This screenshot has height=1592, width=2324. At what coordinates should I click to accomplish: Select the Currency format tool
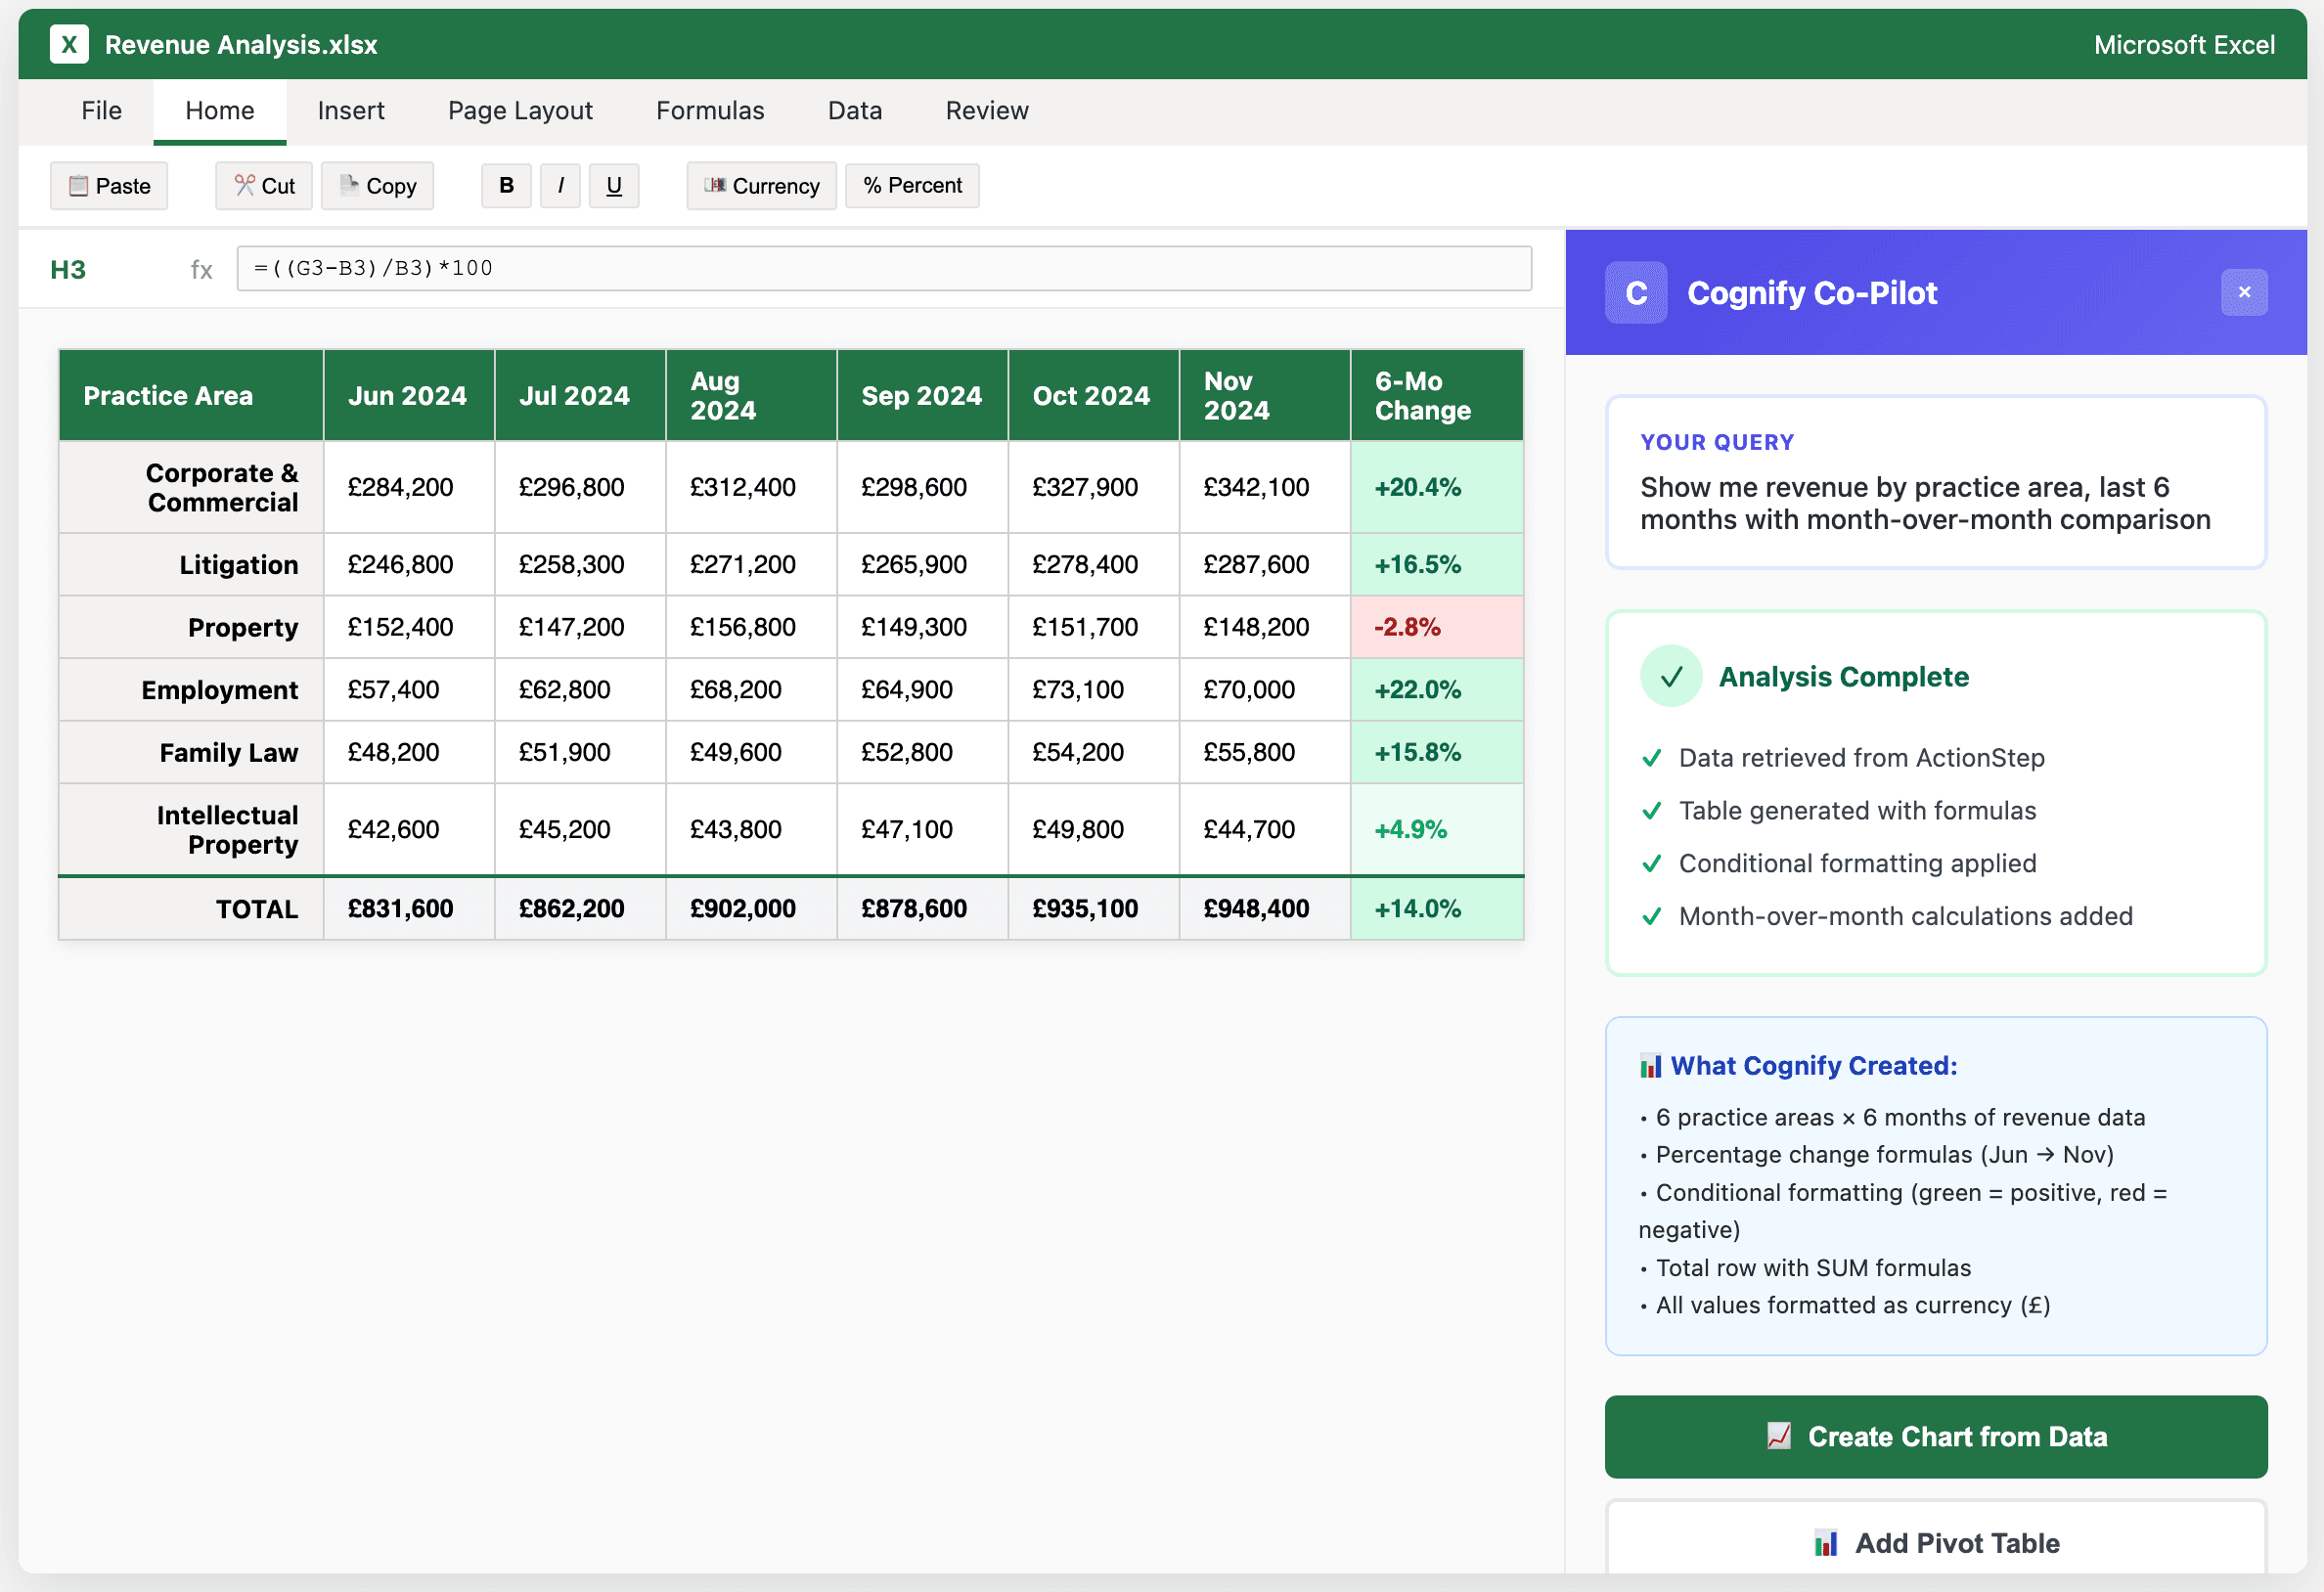pyautogui.click(x=760, y=185)
